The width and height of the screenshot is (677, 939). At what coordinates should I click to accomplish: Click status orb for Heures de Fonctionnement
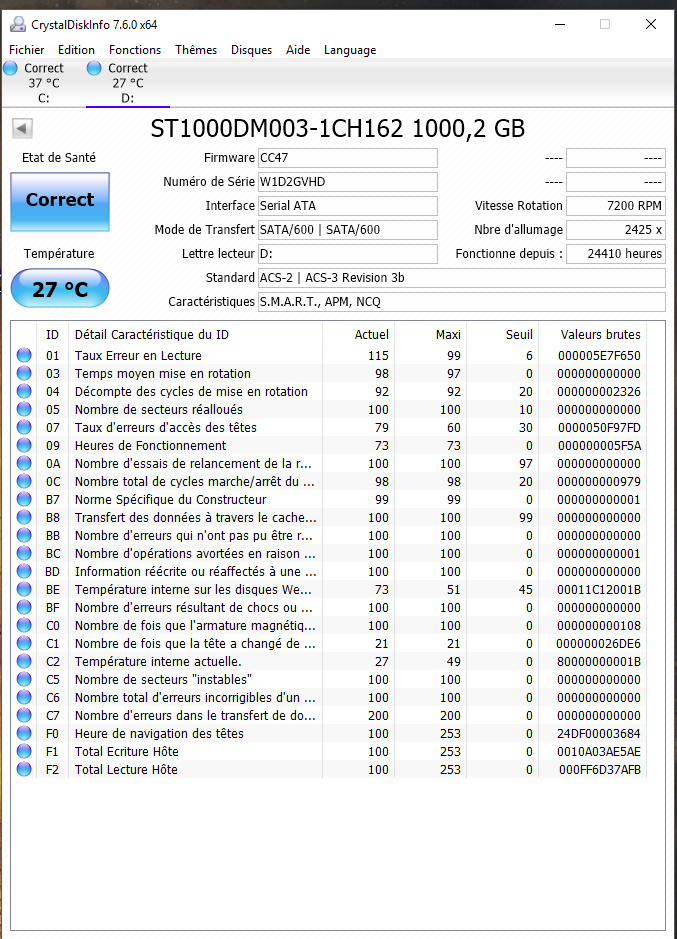pyautogui.click(x=24, y=445)
